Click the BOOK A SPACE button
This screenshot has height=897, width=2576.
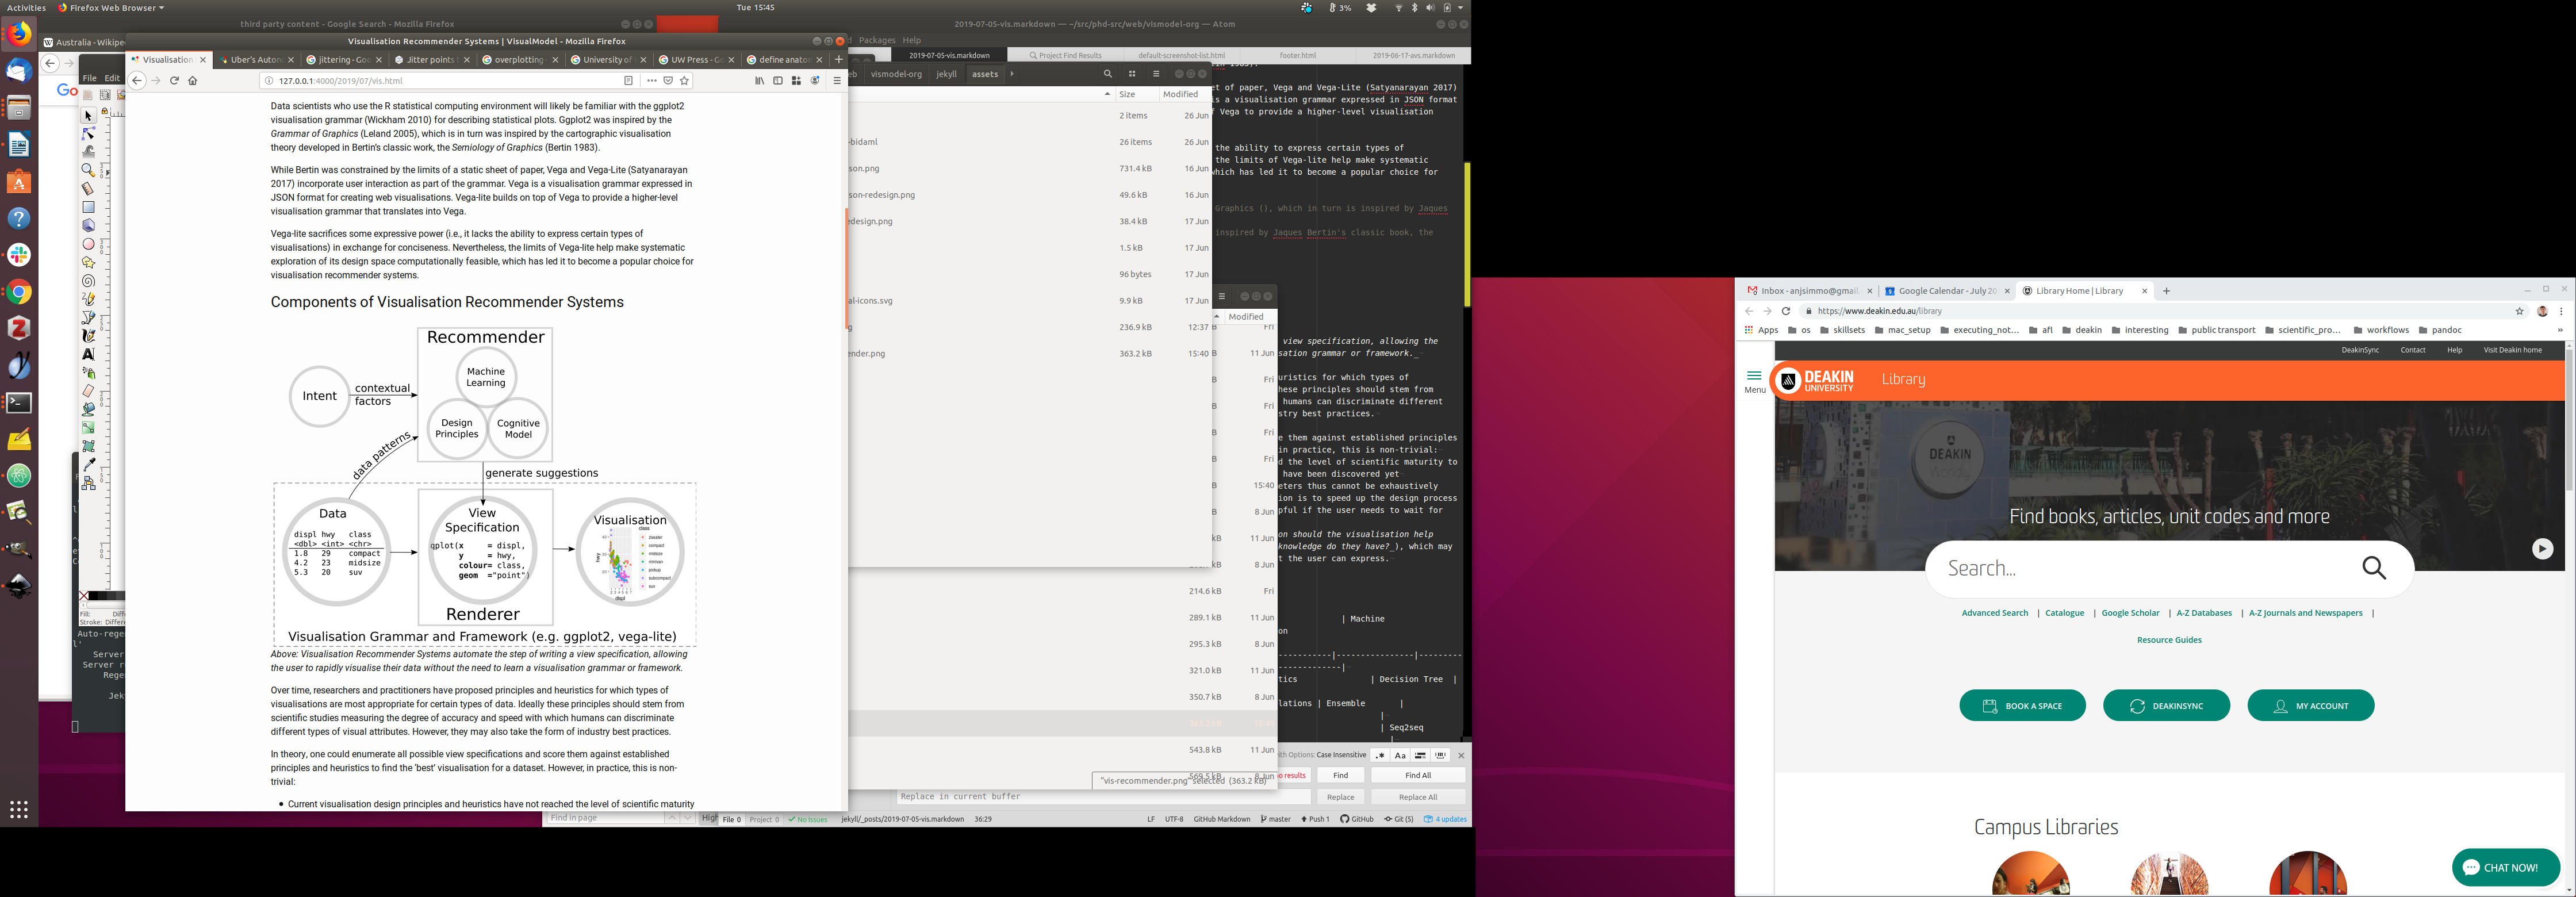point(2022,706)
